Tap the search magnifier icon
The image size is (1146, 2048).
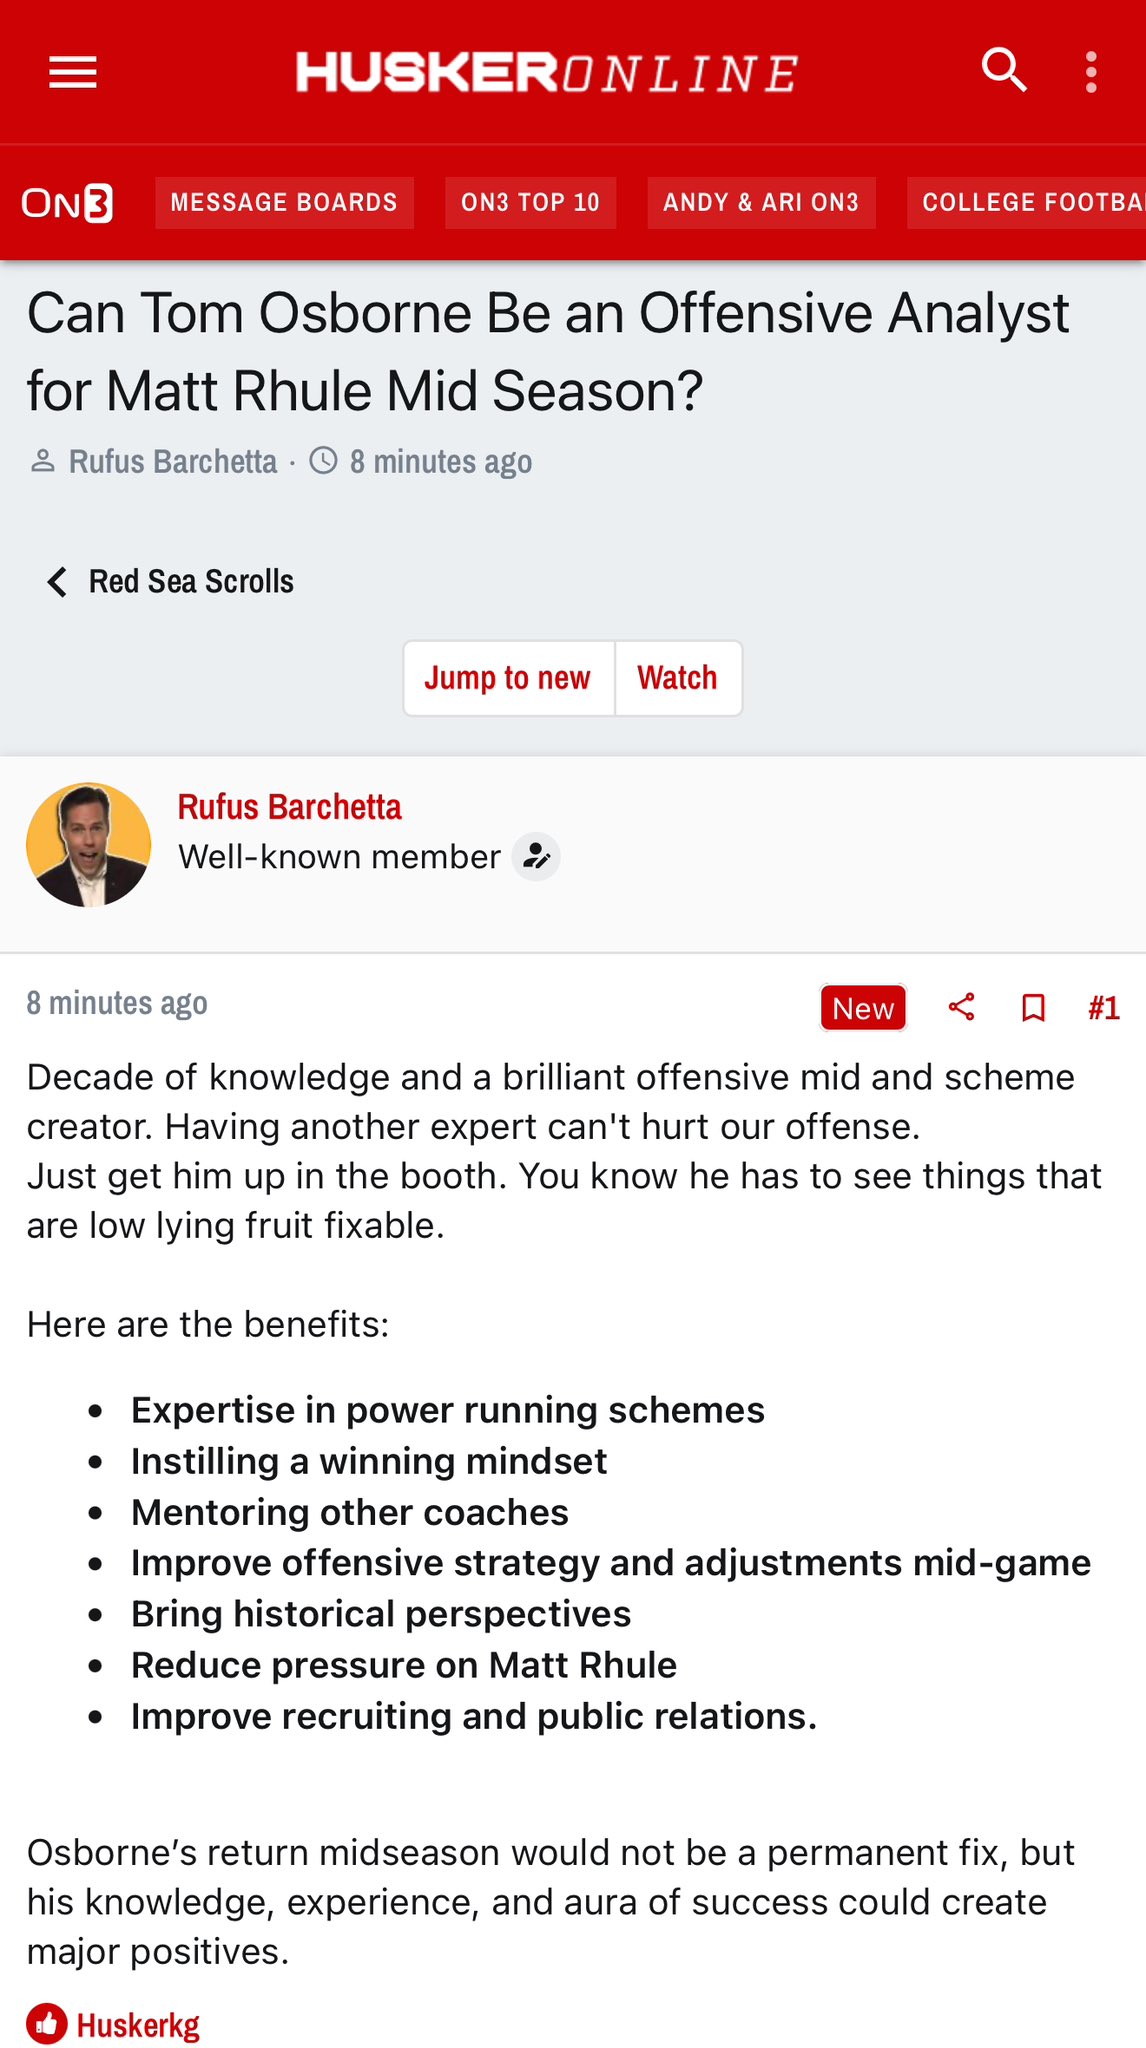(x=1003, y=71)
